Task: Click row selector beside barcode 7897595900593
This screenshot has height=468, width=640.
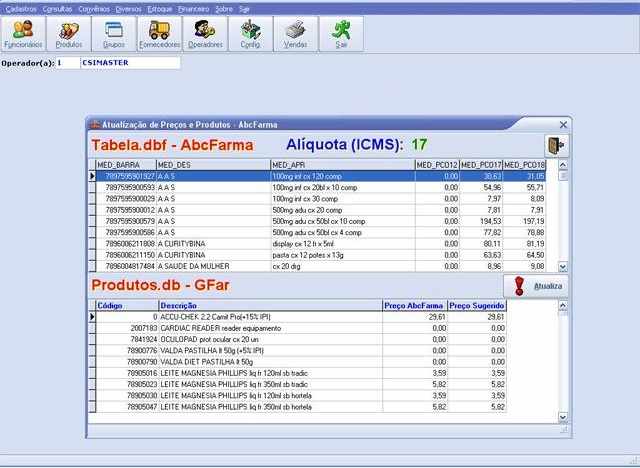Action: click(92, 188)
